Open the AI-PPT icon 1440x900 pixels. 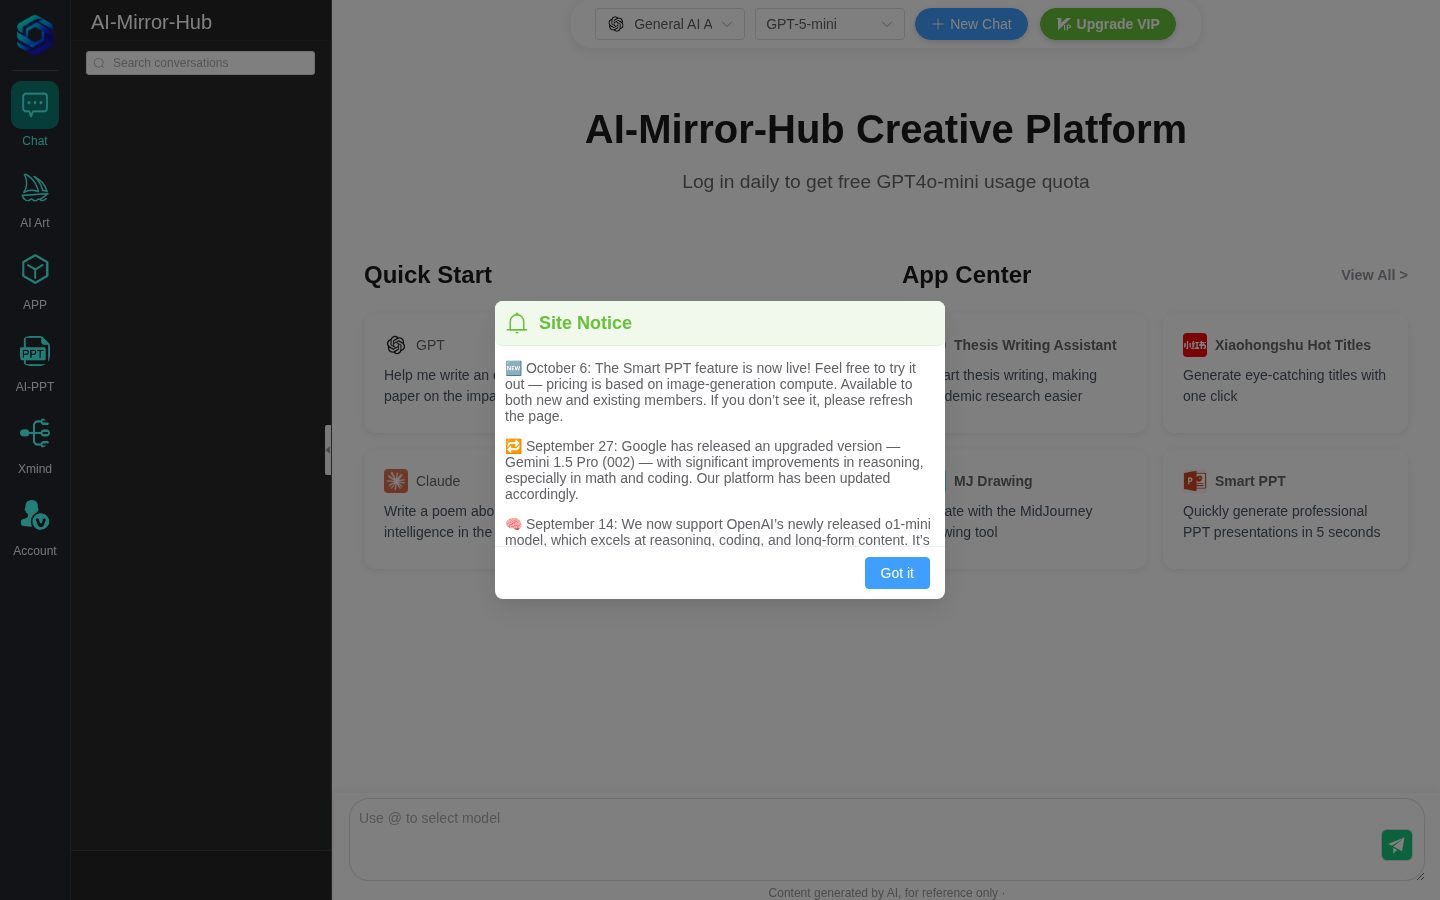click(x=35, y=352)
